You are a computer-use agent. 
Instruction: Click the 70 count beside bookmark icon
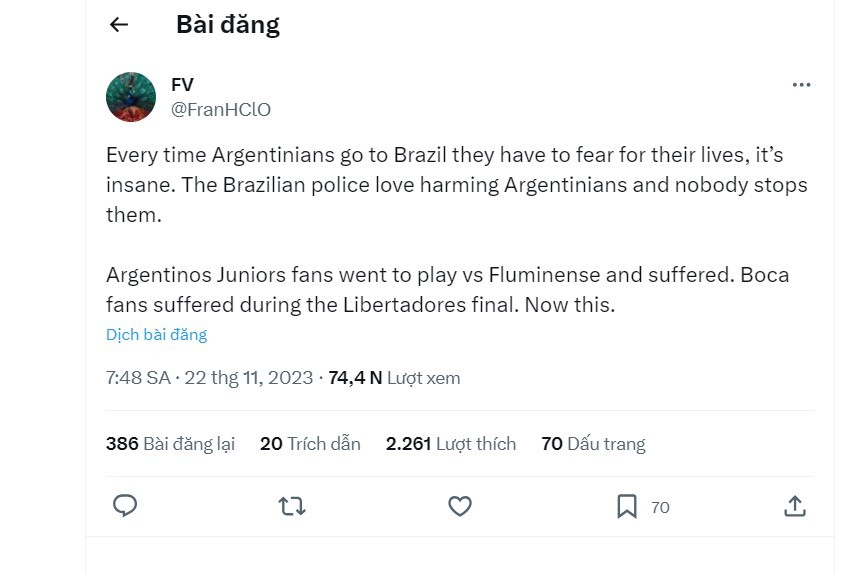tap(660, 507)
